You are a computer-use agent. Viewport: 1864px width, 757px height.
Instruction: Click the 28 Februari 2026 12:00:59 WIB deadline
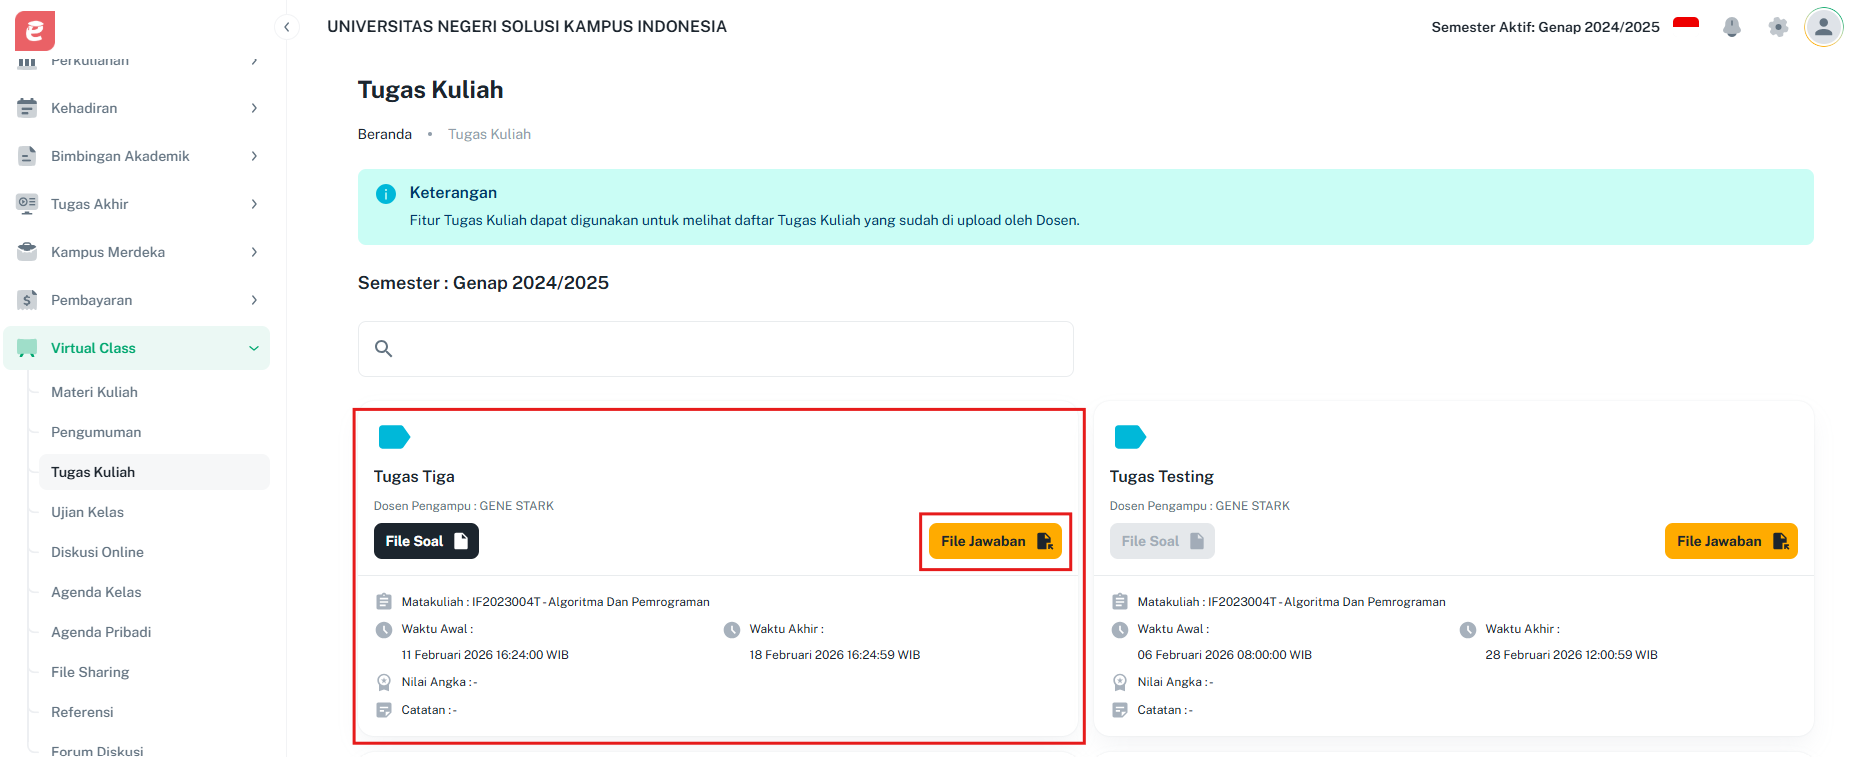pyautogui.click(x=1571, y=655)
